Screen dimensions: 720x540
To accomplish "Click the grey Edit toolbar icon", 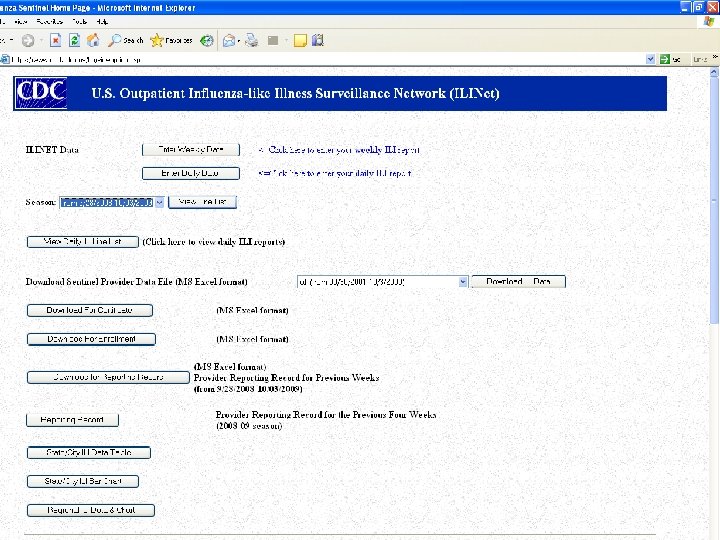I will tap(273, 41).
